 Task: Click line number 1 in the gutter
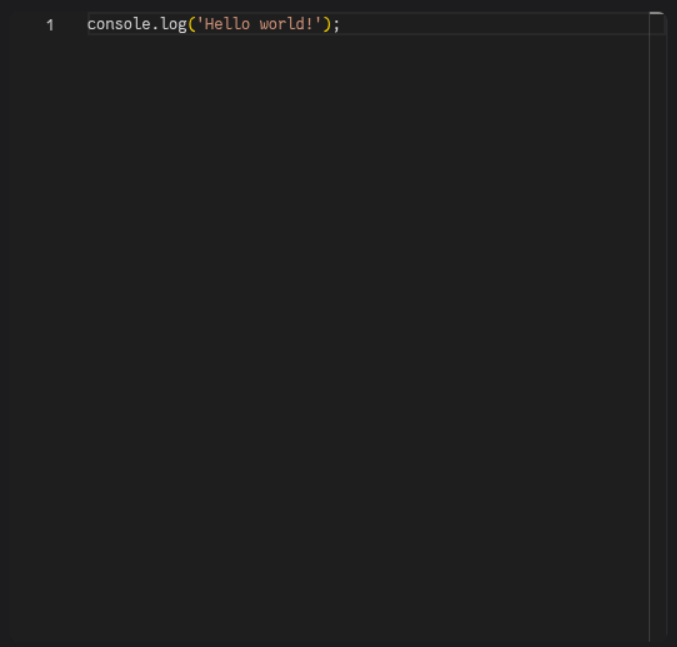pyautogui.click(x=49, y=25)
